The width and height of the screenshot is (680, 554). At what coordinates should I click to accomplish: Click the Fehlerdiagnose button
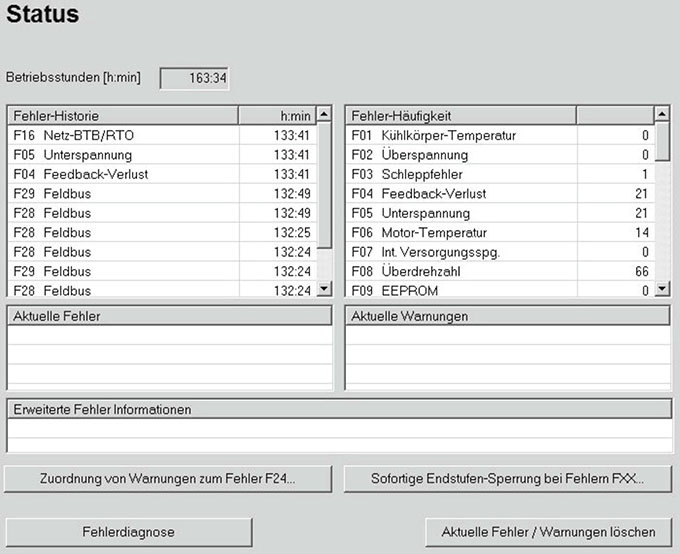129,532
